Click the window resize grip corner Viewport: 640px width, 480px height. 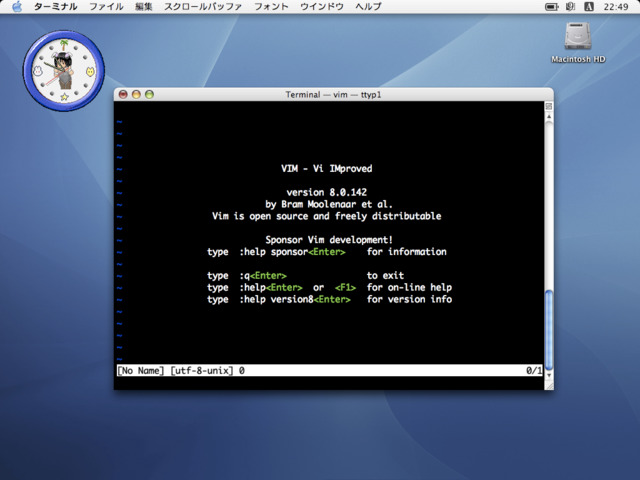[x=549, y=385]
